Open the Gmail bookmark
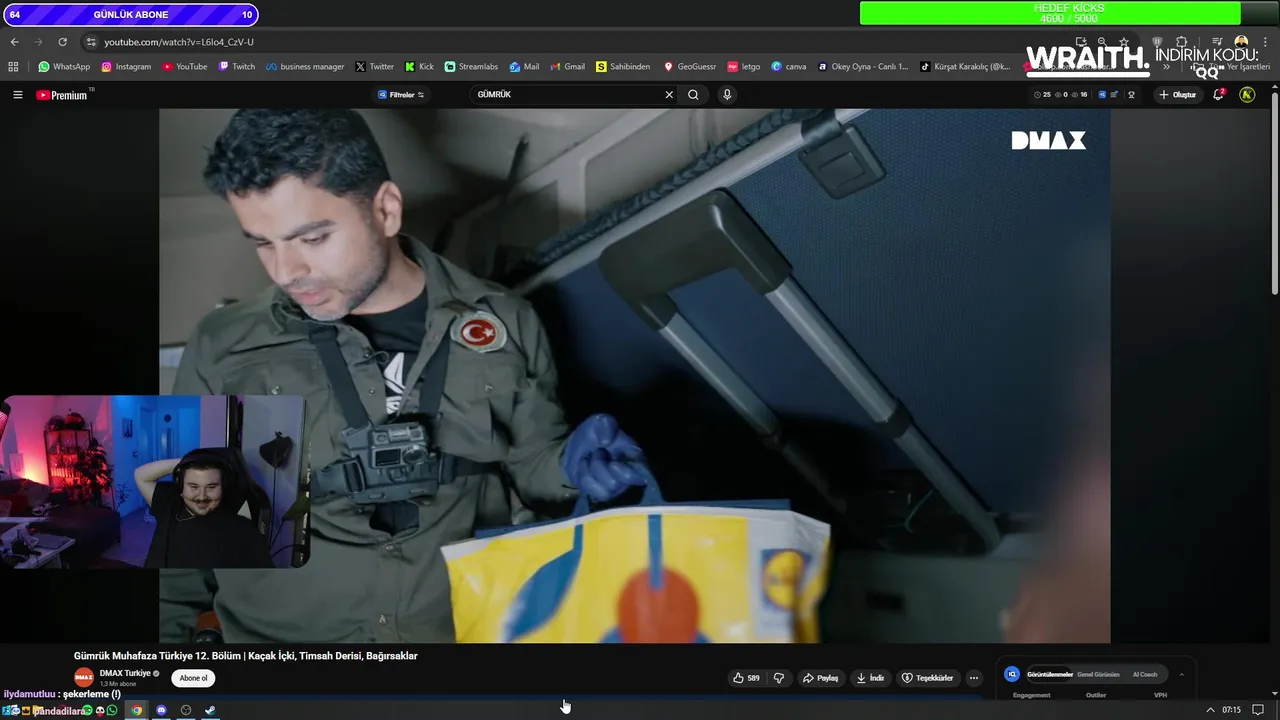Image resolution: width=1280 pixels, height=720 pixels. [x=567, y=67]
